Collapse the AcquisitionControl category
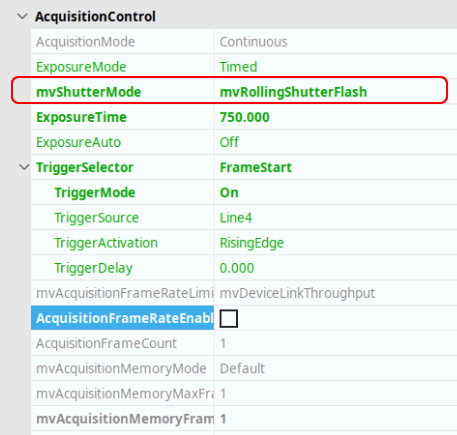This screenshot has width=457, height=435. (x=22, y=16)
